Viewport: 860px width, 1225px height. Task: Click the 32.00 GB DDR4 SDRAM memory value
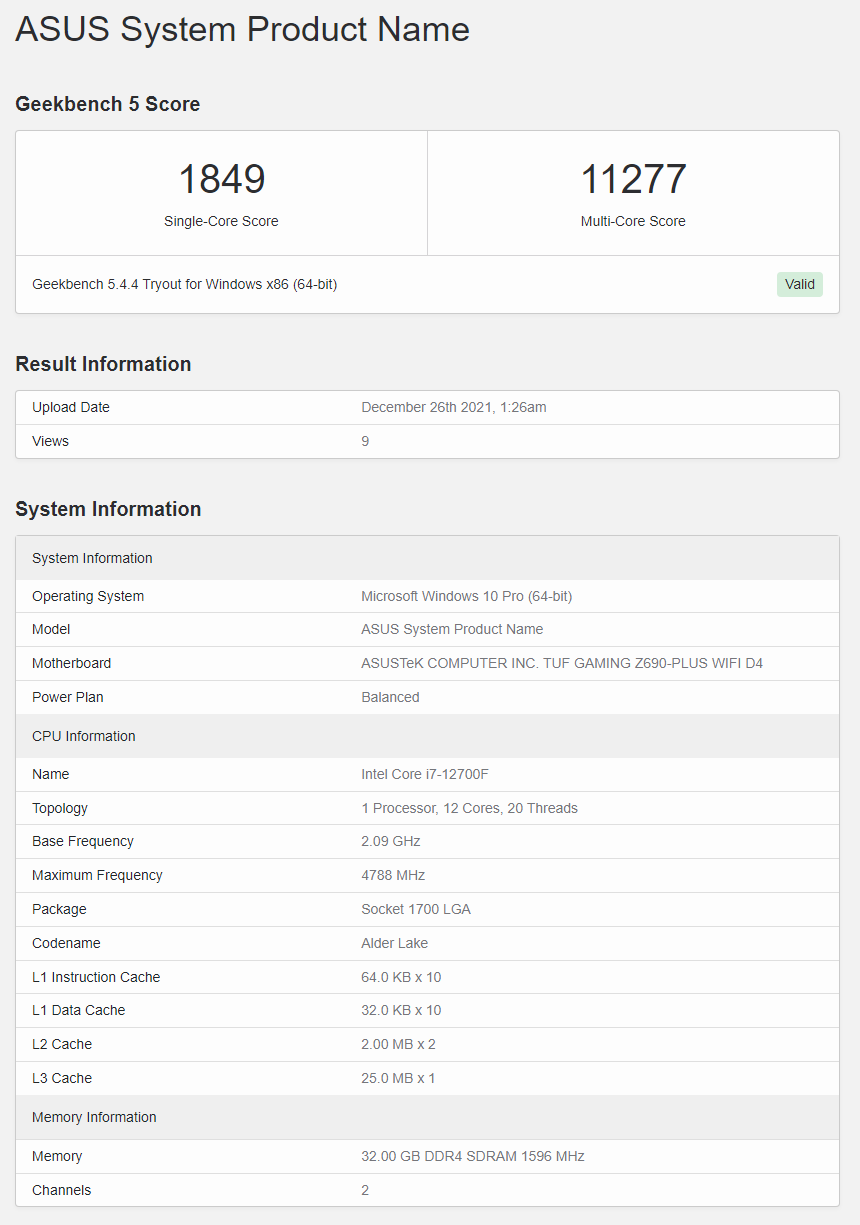tap(472, 1156)
